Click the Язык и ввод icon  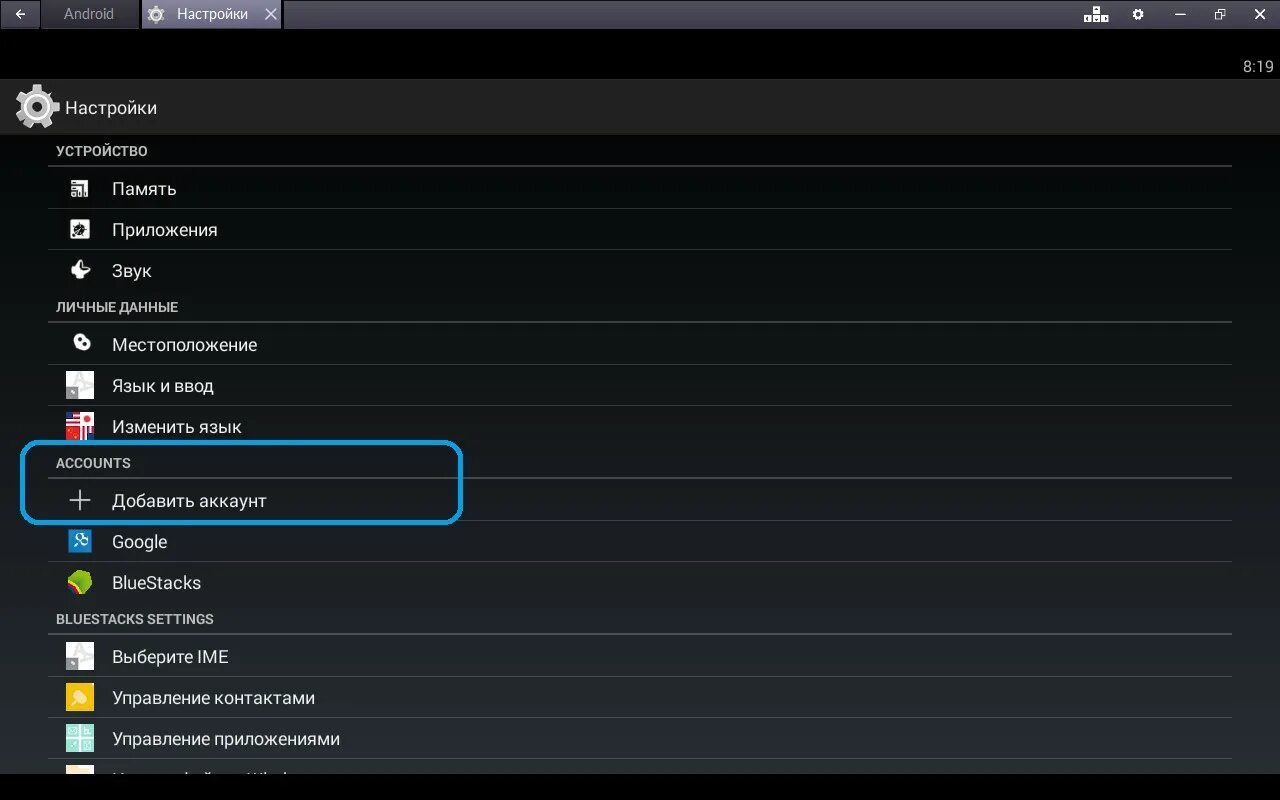(x=80, y=385)
